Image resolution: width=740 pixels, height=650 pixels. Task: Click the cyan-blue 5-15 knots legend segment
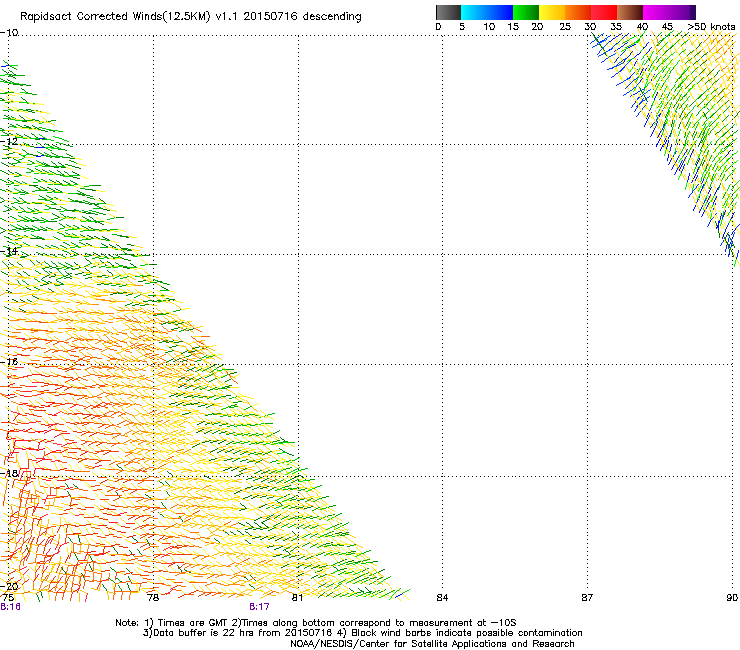(x=487, y=12)
